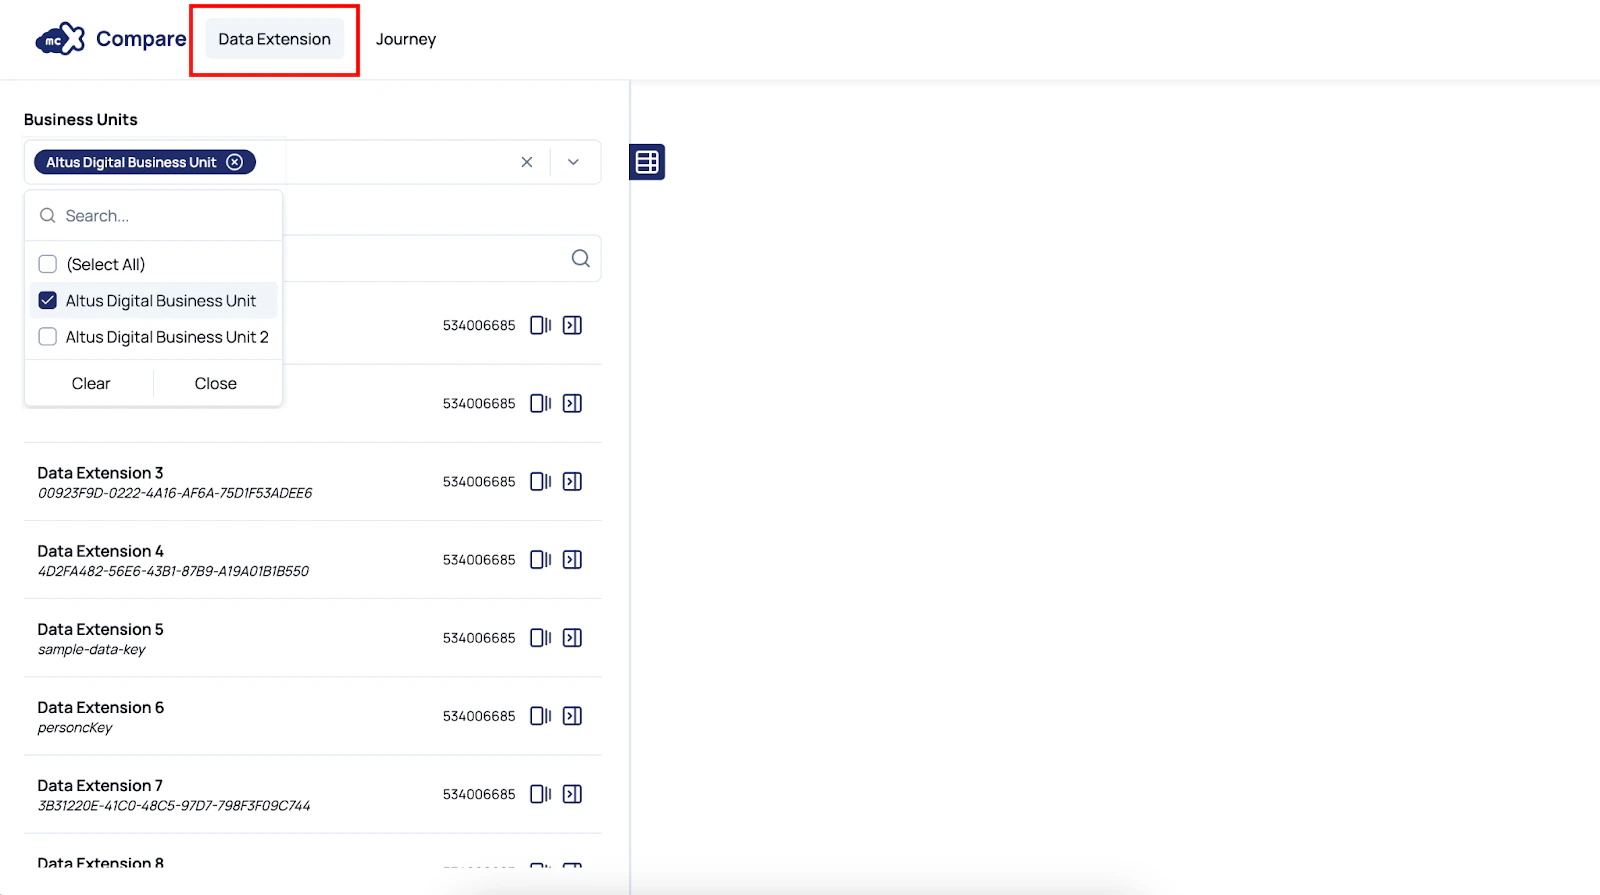Click right-panel icon for Data Extension 6
1600x895 pixels.
pos(572,715)
